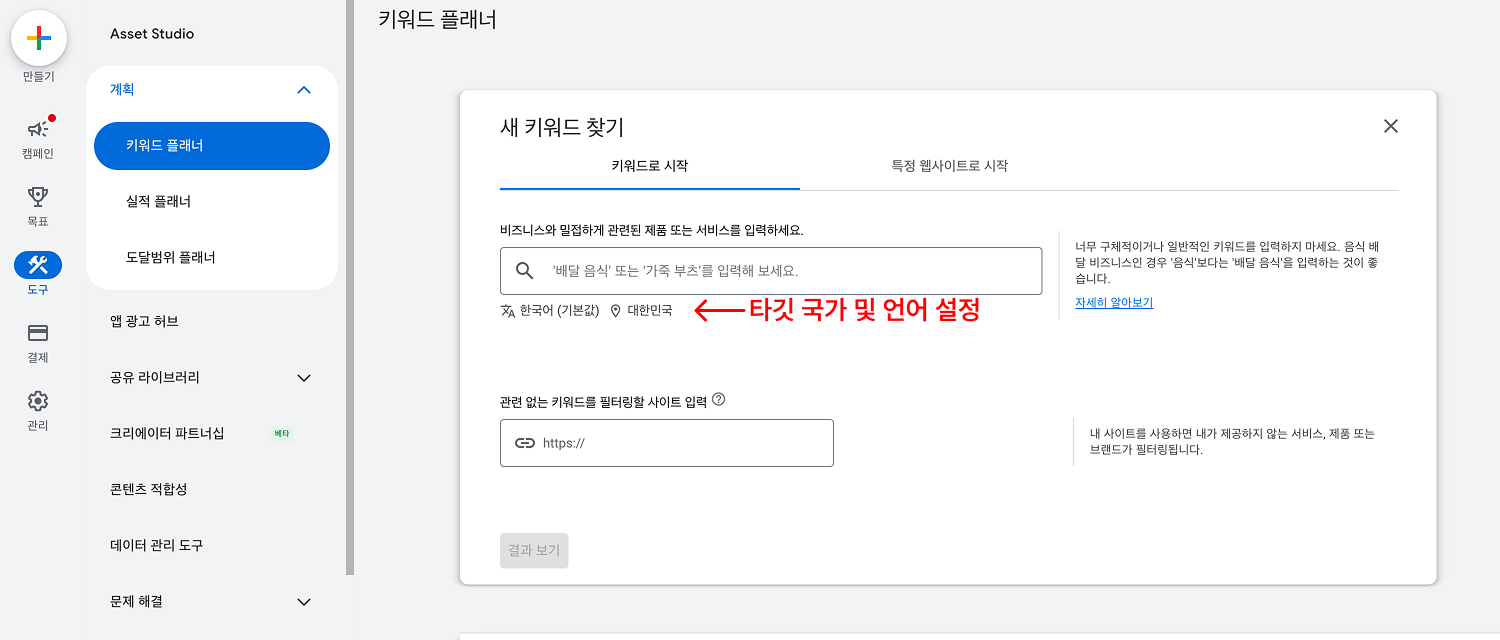Image resolution: width=1500 pixels, height=640 pixels.
Task: Click the 만들기 plus icon
Action: click(x=38, y=38)
